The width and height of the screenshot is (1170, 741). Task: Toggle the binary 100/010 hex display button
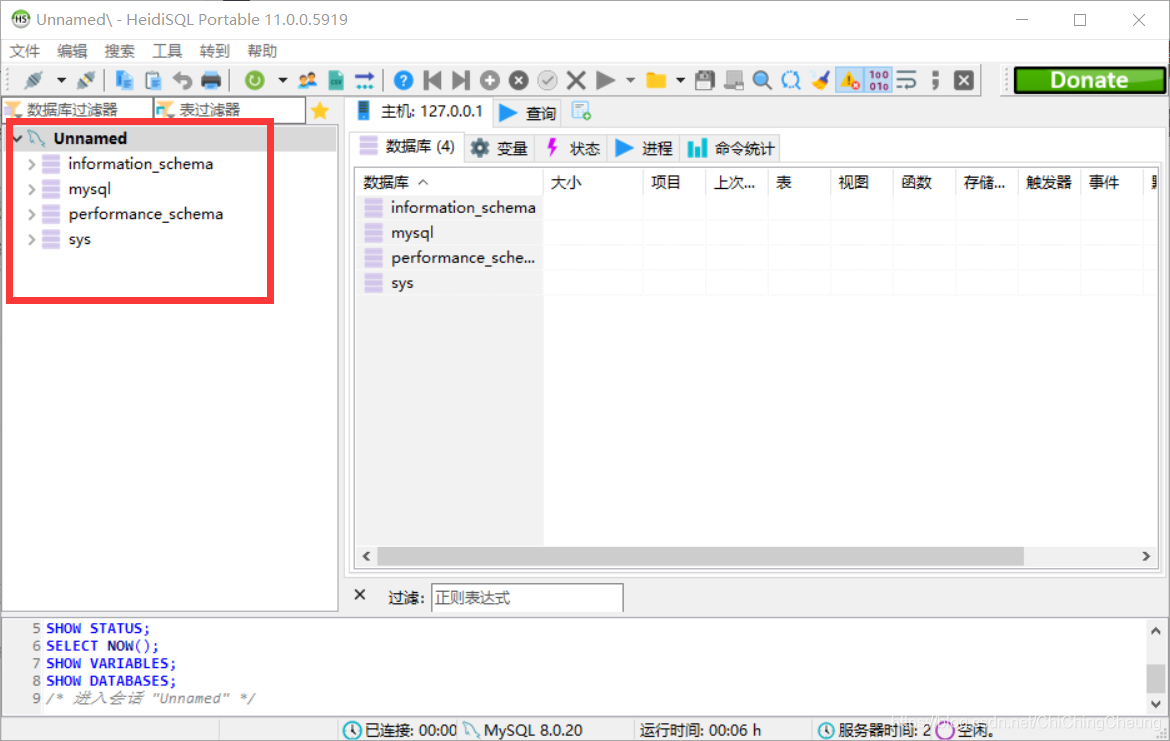pos(878,80)
